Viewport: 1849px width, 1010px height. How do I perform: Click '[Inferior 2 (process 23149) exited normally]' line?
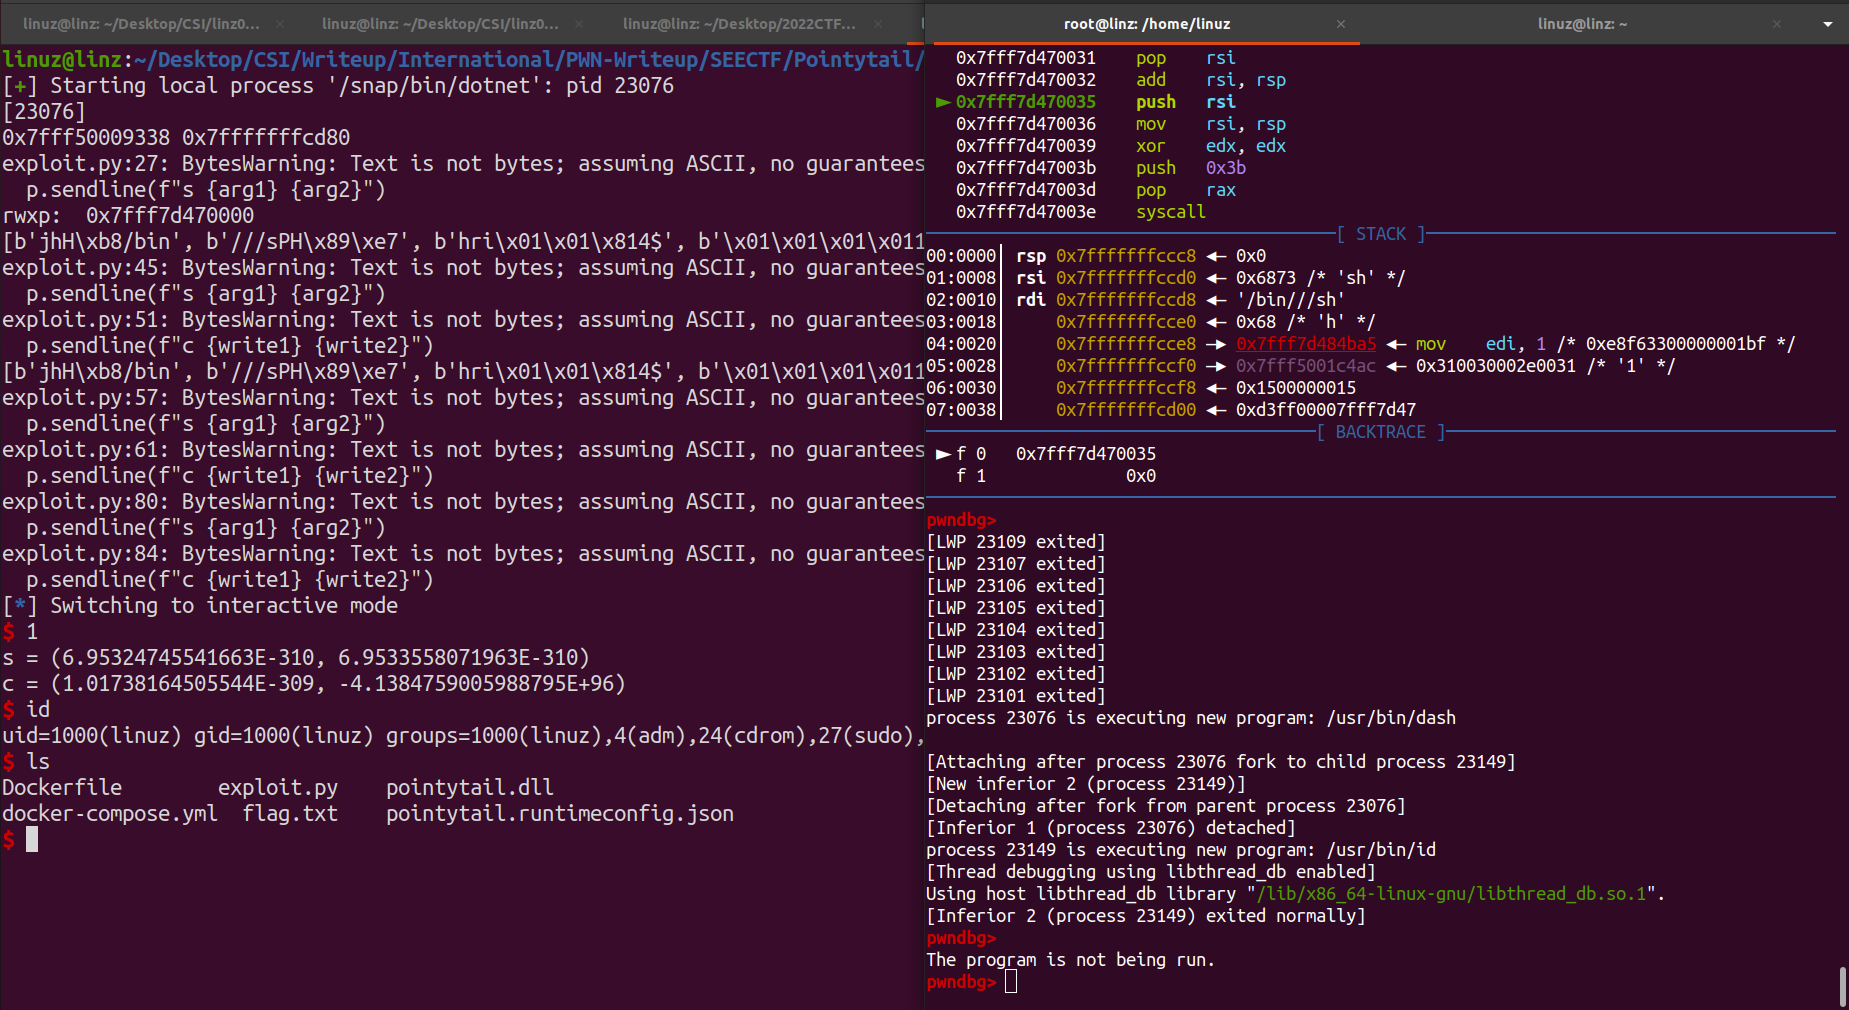[1145, 916]
